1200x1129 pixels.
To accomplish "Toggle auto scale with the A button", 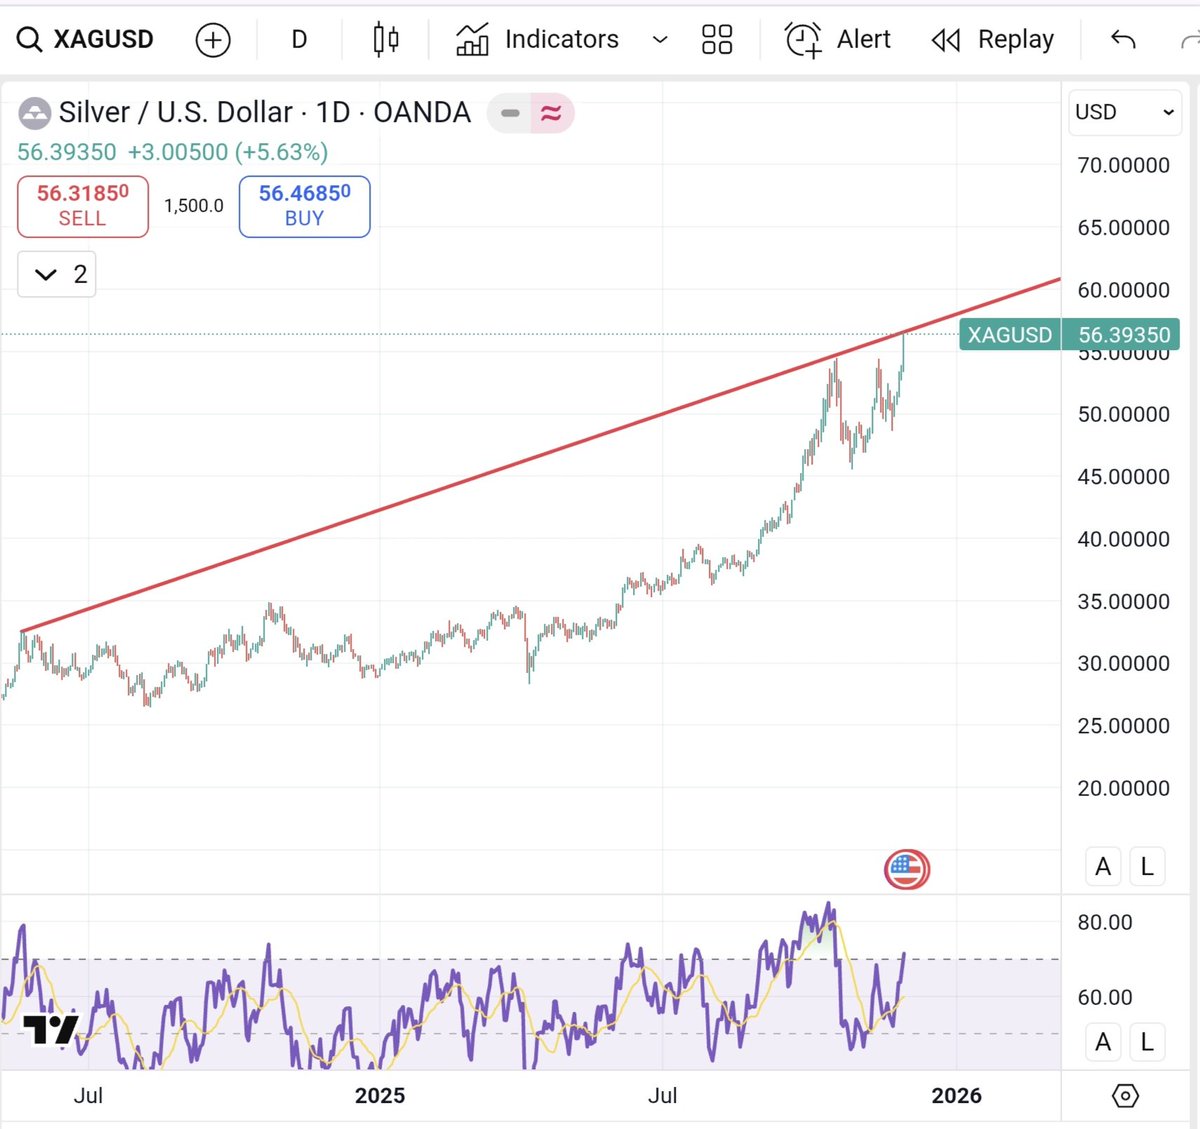I will click(x=1102, y=866).
